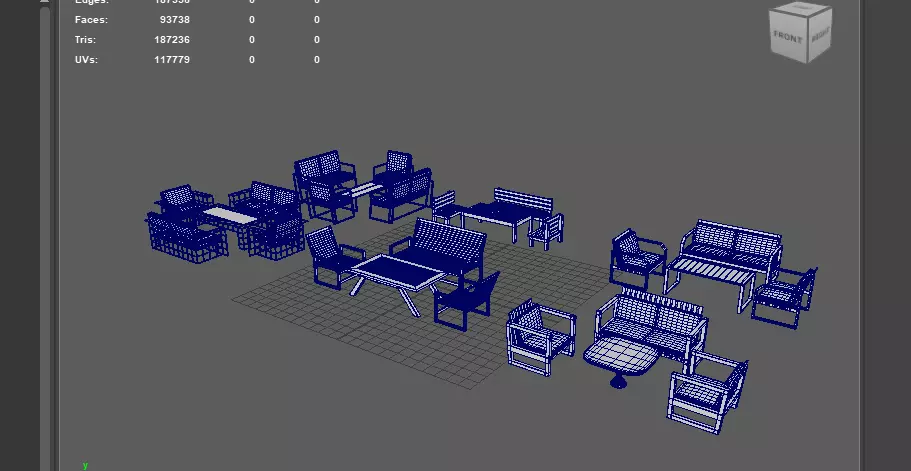
Task: Click the UV count value 117779
Action: [172, 59]
